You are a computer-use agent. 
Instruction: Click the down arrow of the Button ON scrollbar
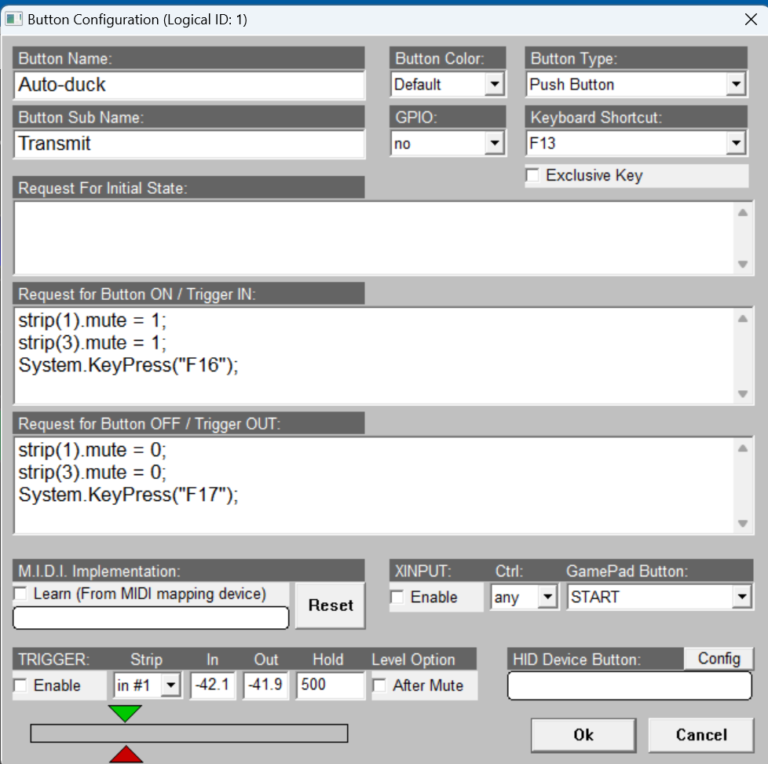[743, 394]
